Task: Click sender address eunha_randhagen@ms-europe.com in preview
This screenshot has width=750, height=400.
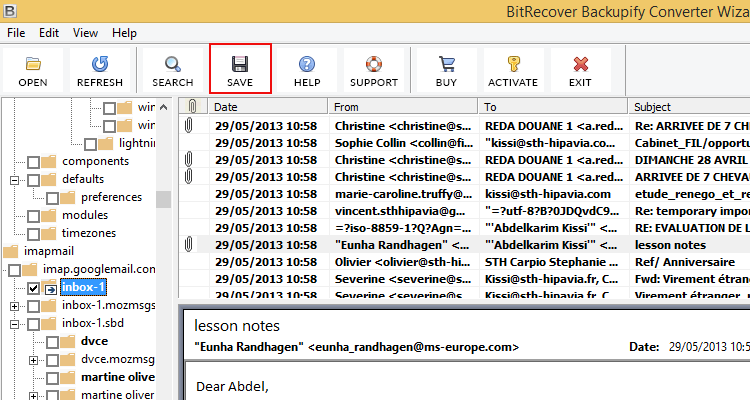Action: tap(413, 347)
